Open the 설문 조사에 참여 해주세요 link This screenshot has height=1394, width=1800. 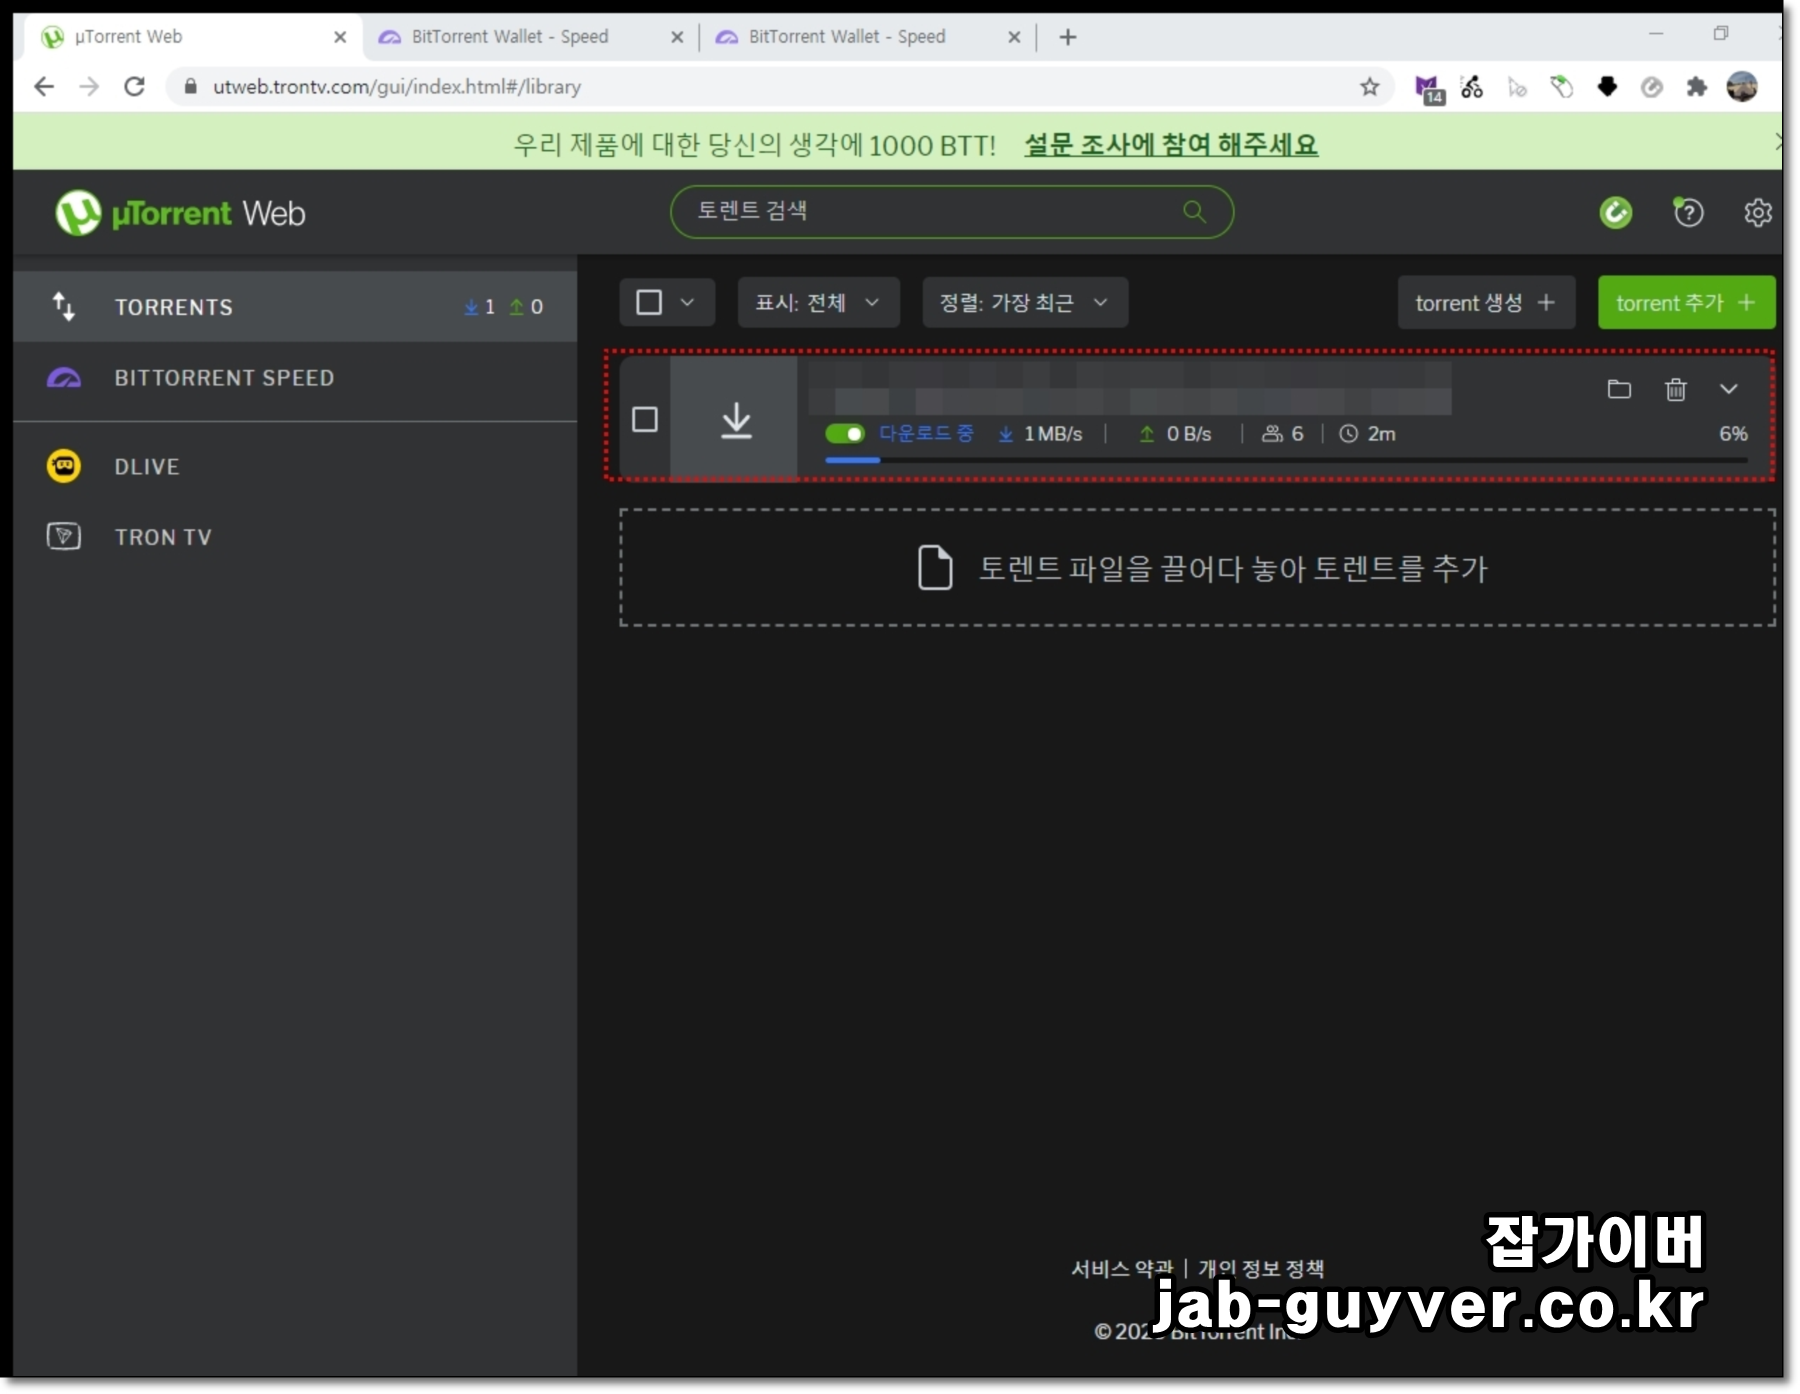1171,144
